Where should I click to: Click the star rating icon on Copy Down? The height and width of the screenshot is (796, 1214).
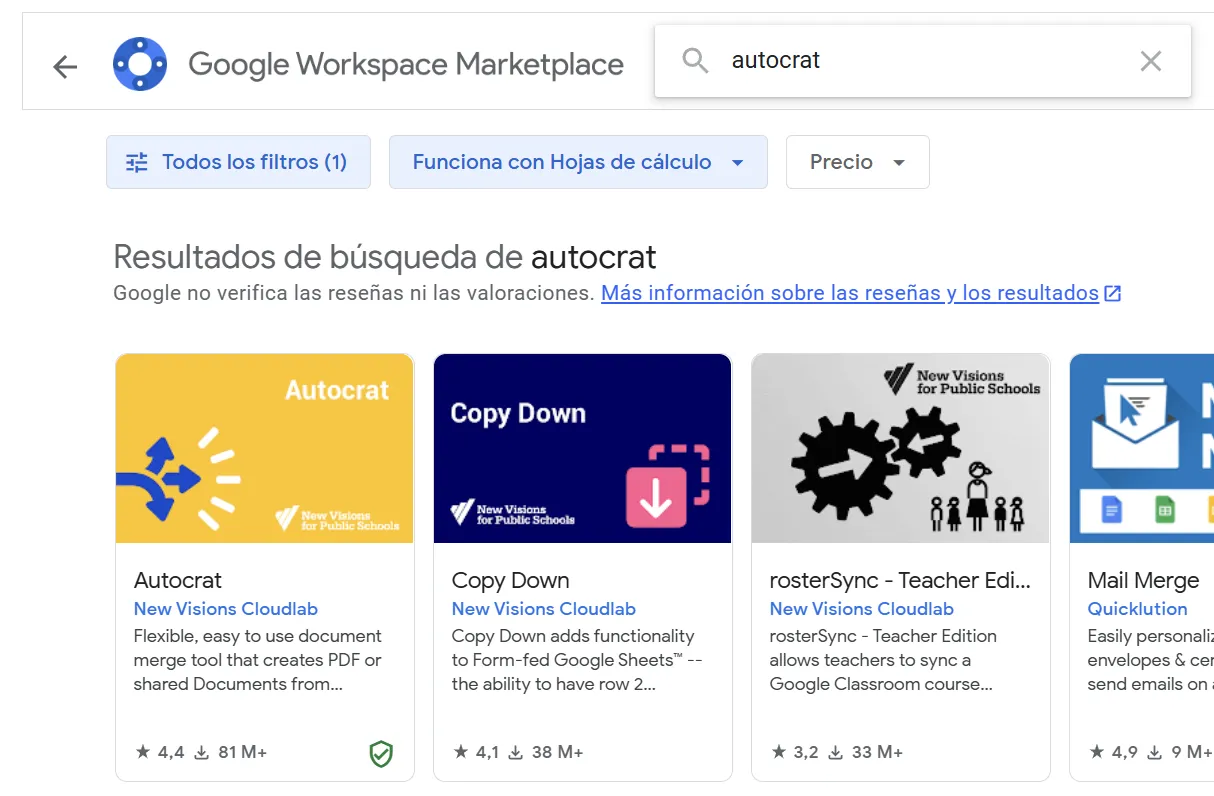[460, 752]
